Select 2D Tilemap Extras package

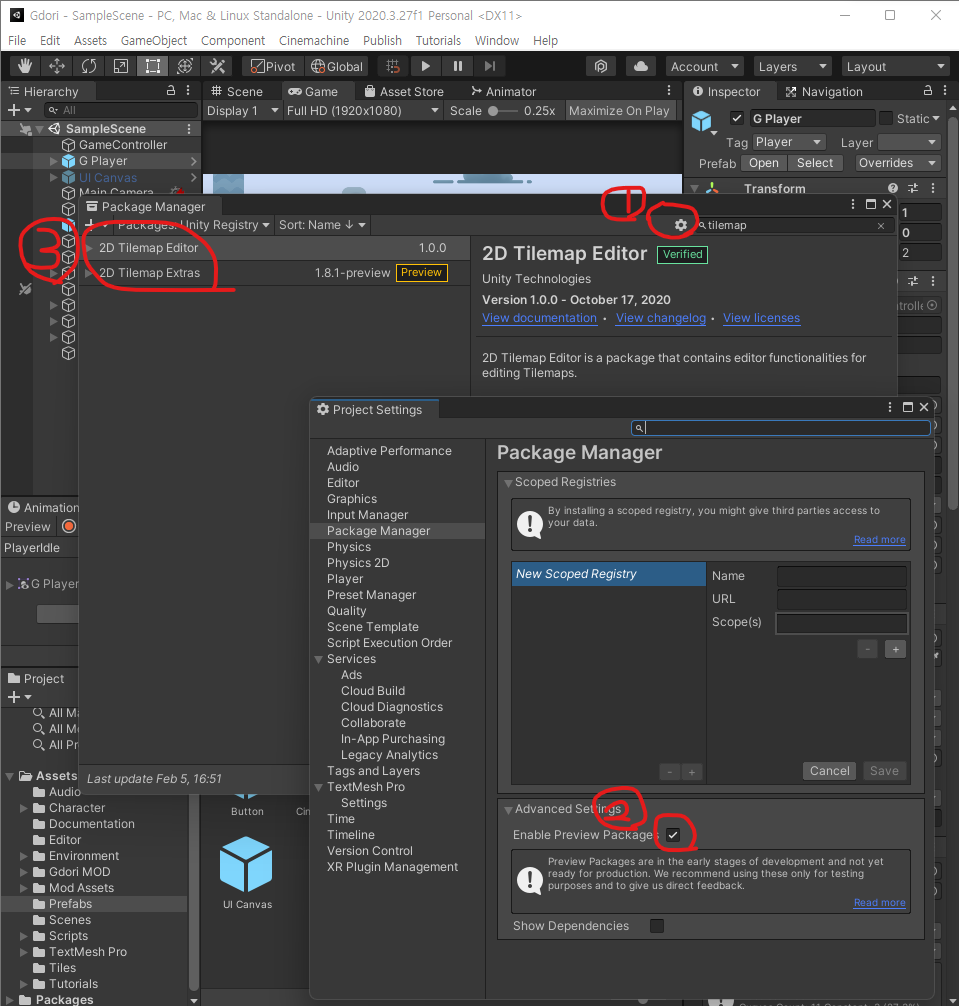point(274,273)
